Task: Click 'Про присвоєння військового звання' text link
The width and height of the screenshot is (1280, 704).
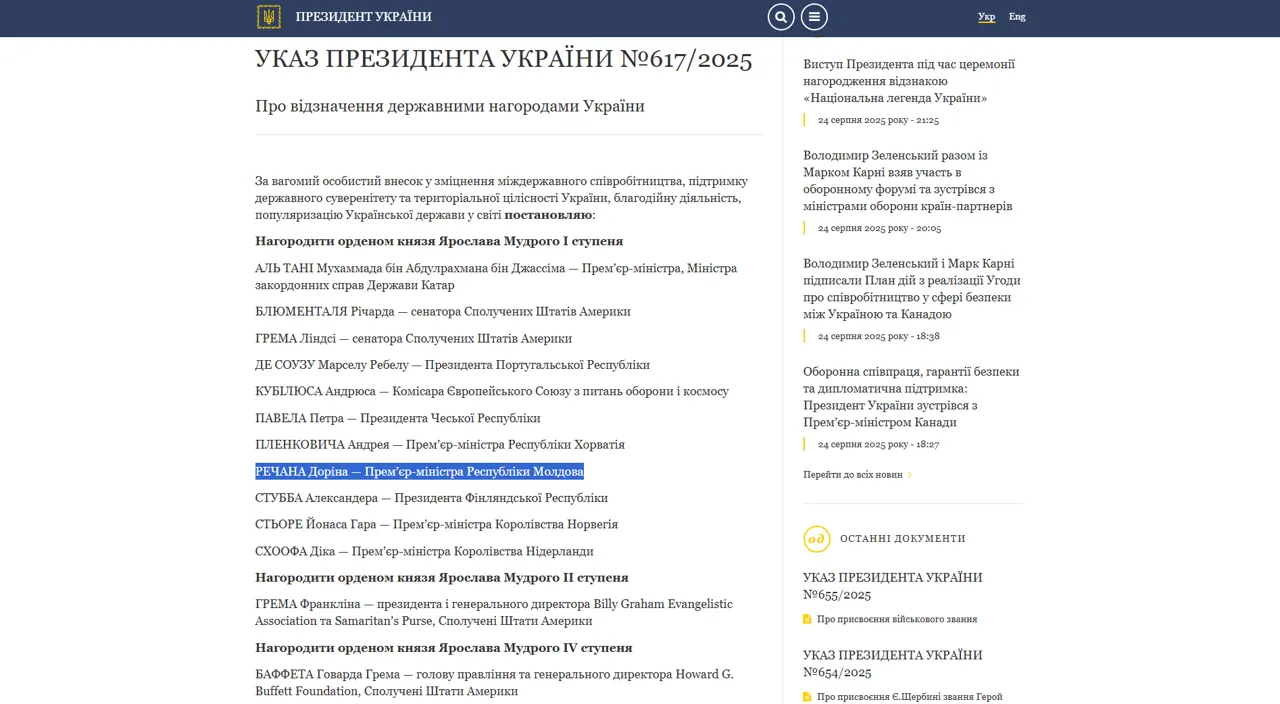Action: click(x=896, y=619)
